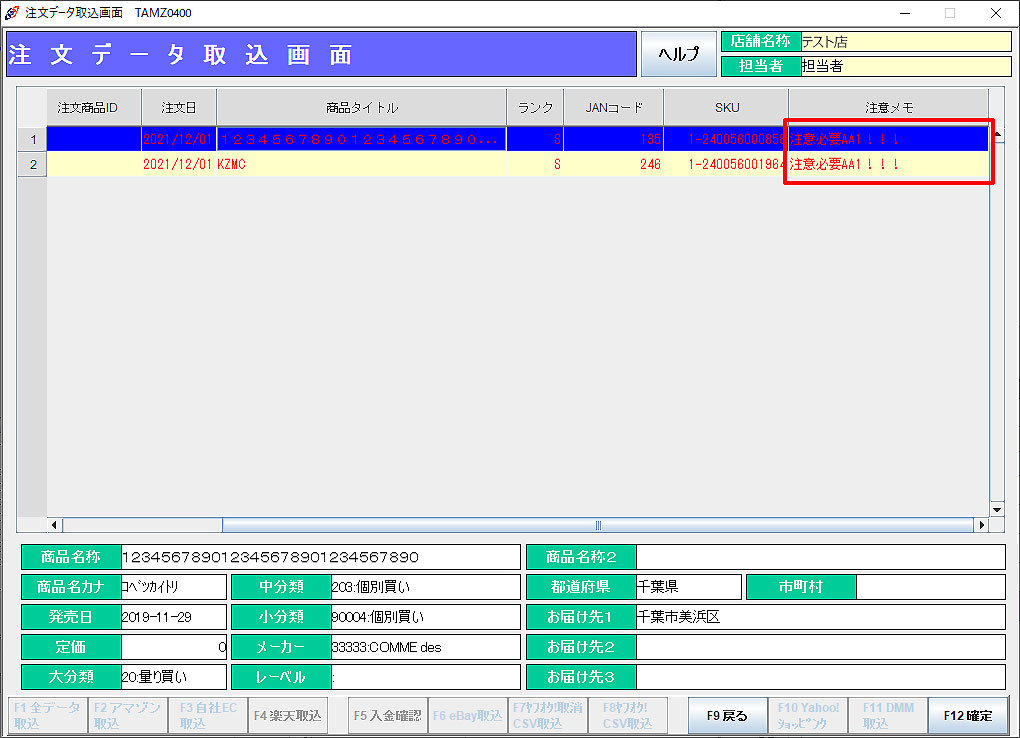This screenshot has width=1020, height=738.
Task: Select row 1 header in order table
Action: point(32,139)
